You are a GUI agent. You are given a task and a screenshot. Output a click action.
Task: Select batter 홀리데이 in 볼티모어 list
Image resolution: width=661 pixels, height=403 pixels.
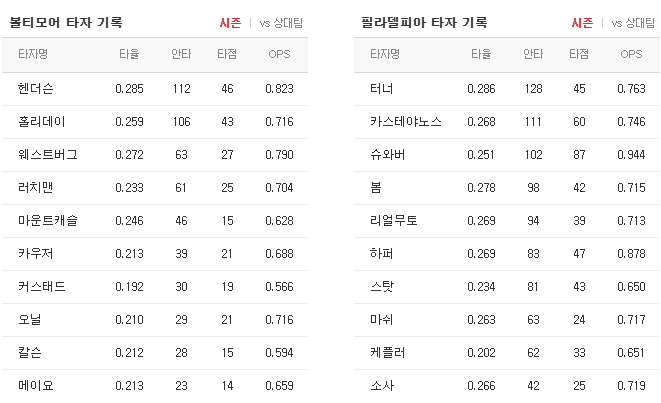(x=41, y=122)
